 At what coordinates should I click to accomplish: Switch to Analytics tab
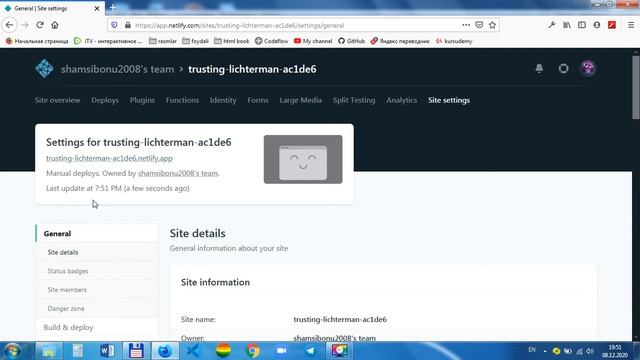point(402,100)
